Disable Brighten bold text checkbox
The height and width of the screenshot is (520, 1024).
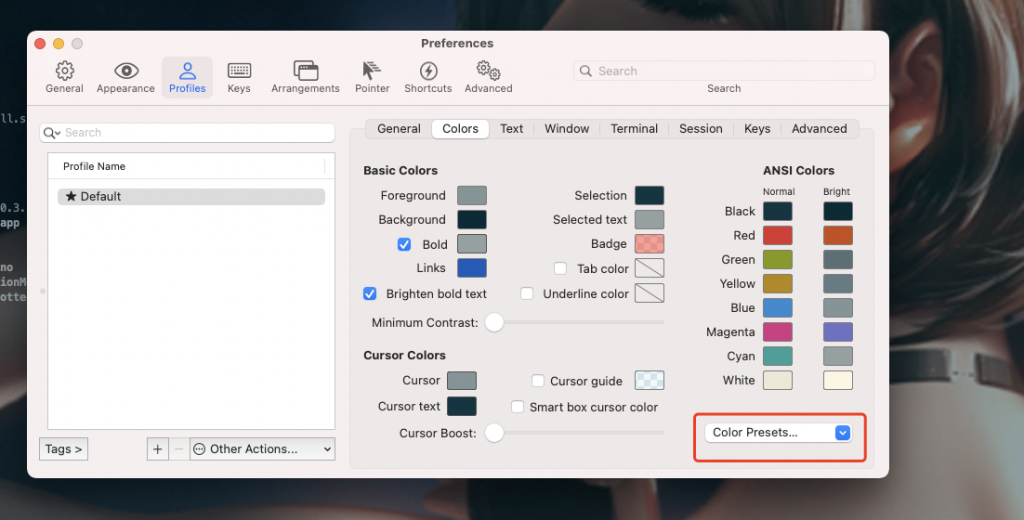coord(369,294)
